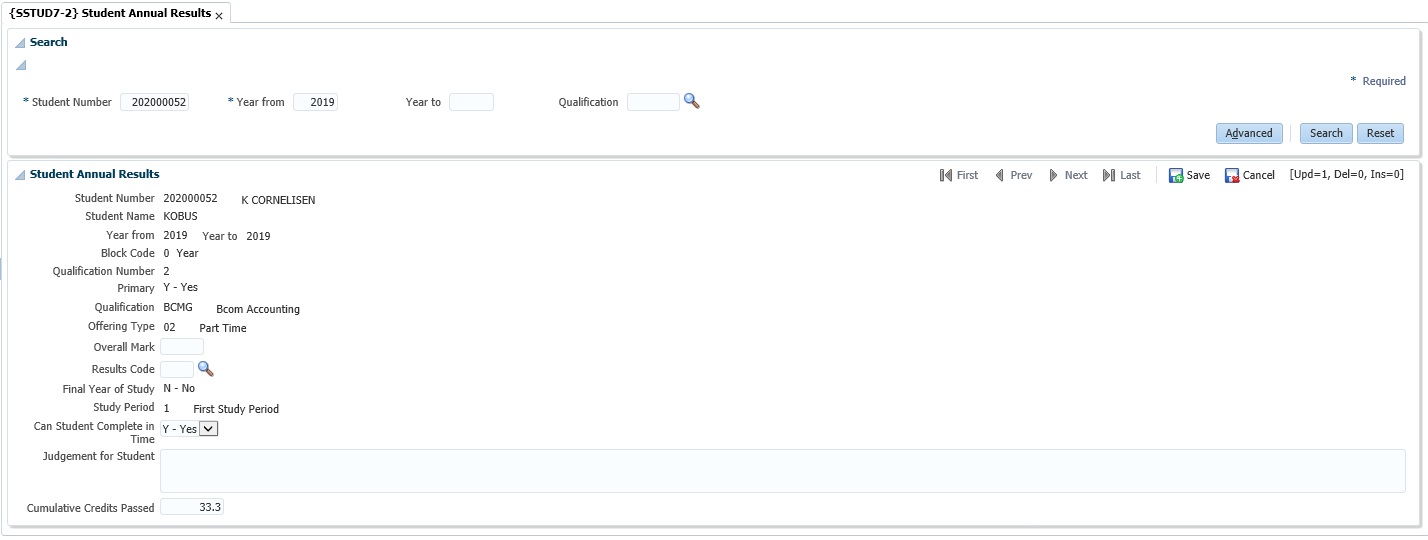Image resolution: width=1428 pixels, height=540 pixels.
Task: Move to the Next record
Action: click(x=1067, y=175)
